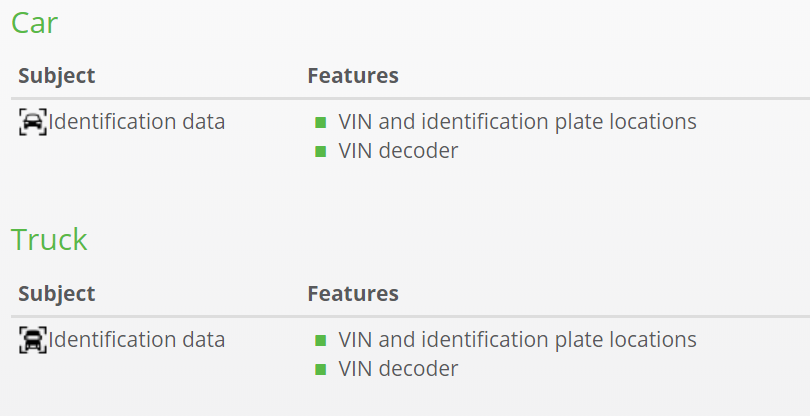
Task: Click Subject column header in Car table
Action: point(57,76)
